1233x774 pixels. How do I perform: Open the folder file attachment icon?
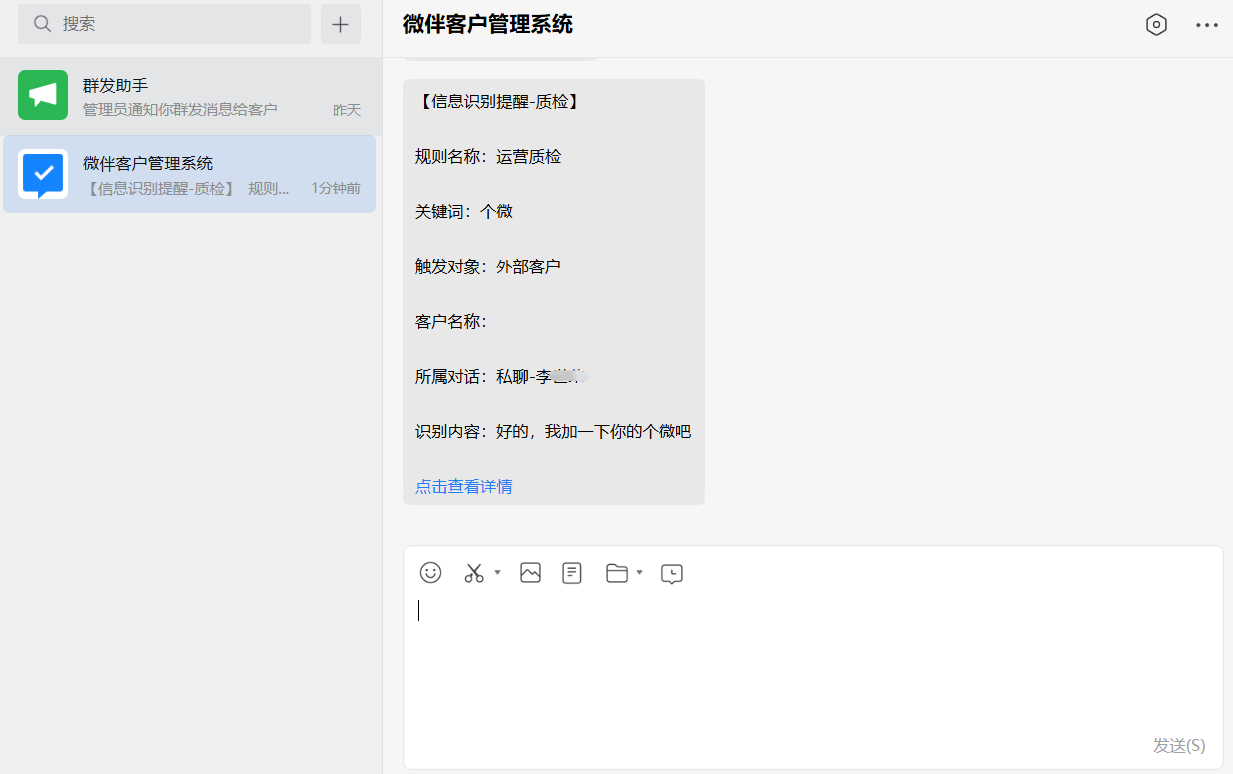pos(616,573)
